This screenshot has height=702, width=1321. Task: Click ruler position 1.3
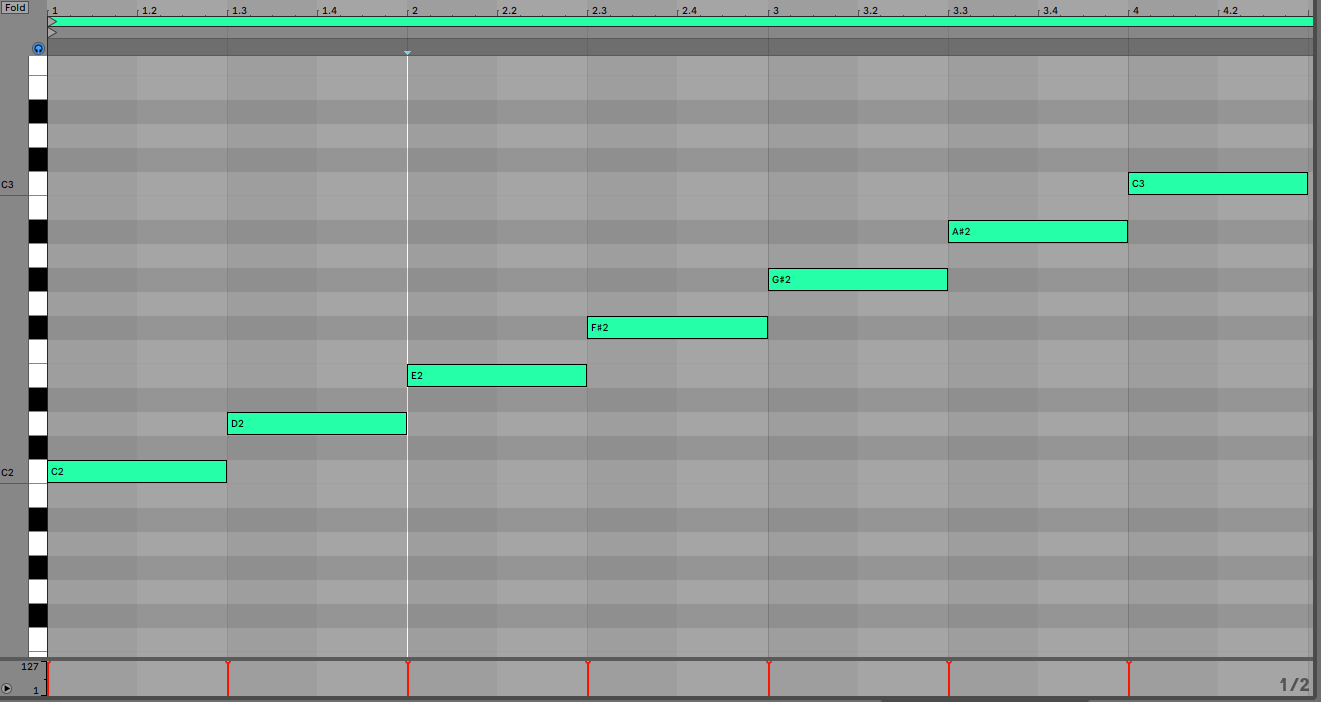tap(239, 10)
